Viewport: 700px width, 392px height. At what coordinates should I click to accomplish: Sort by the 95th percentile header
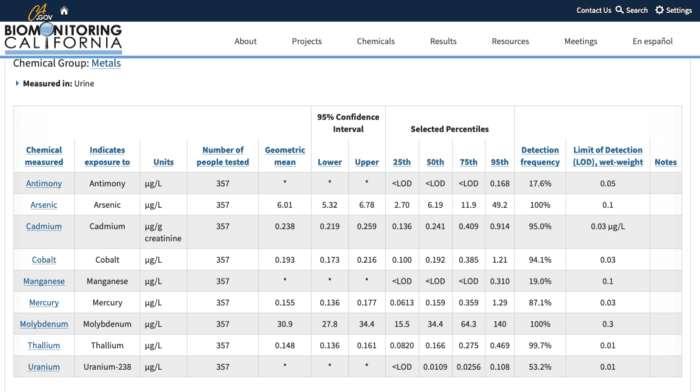click(x=500, y=162)
